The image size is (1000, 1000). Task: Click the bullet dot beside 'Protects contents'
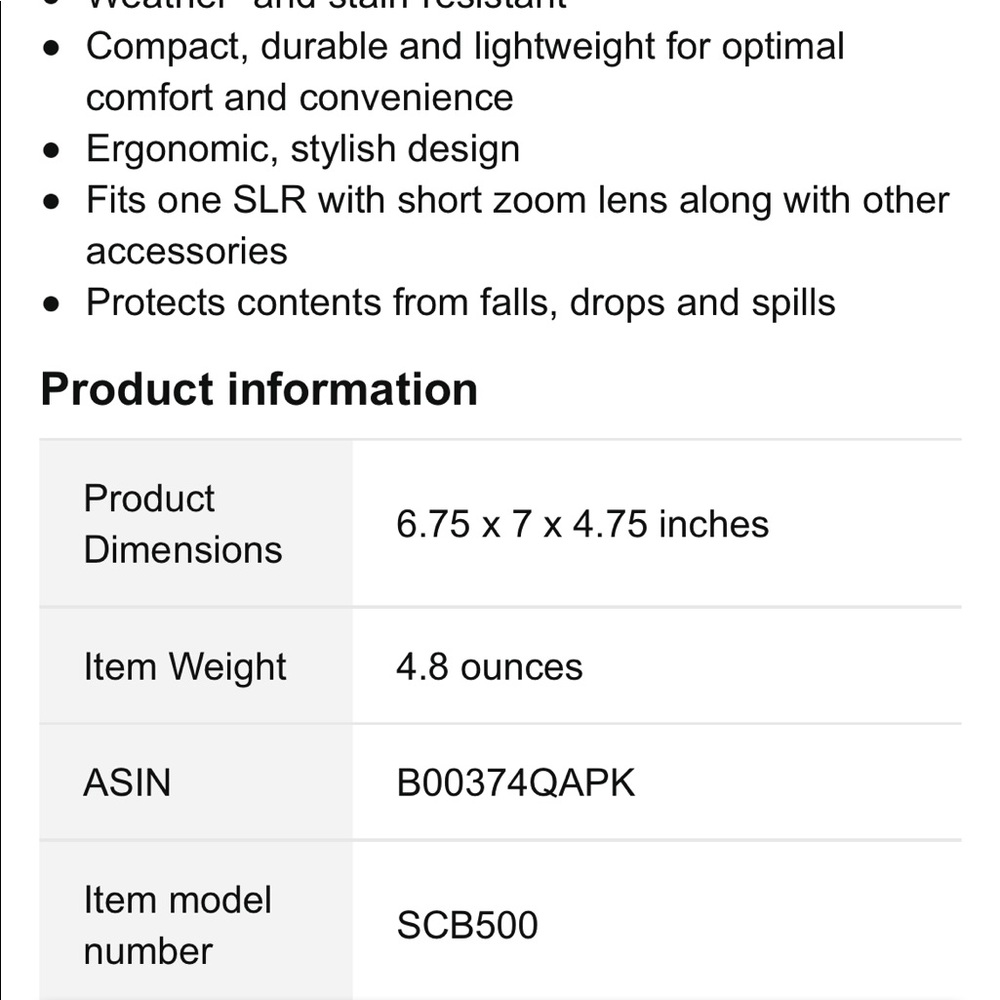pyautogui.click(x=53, y=304)
